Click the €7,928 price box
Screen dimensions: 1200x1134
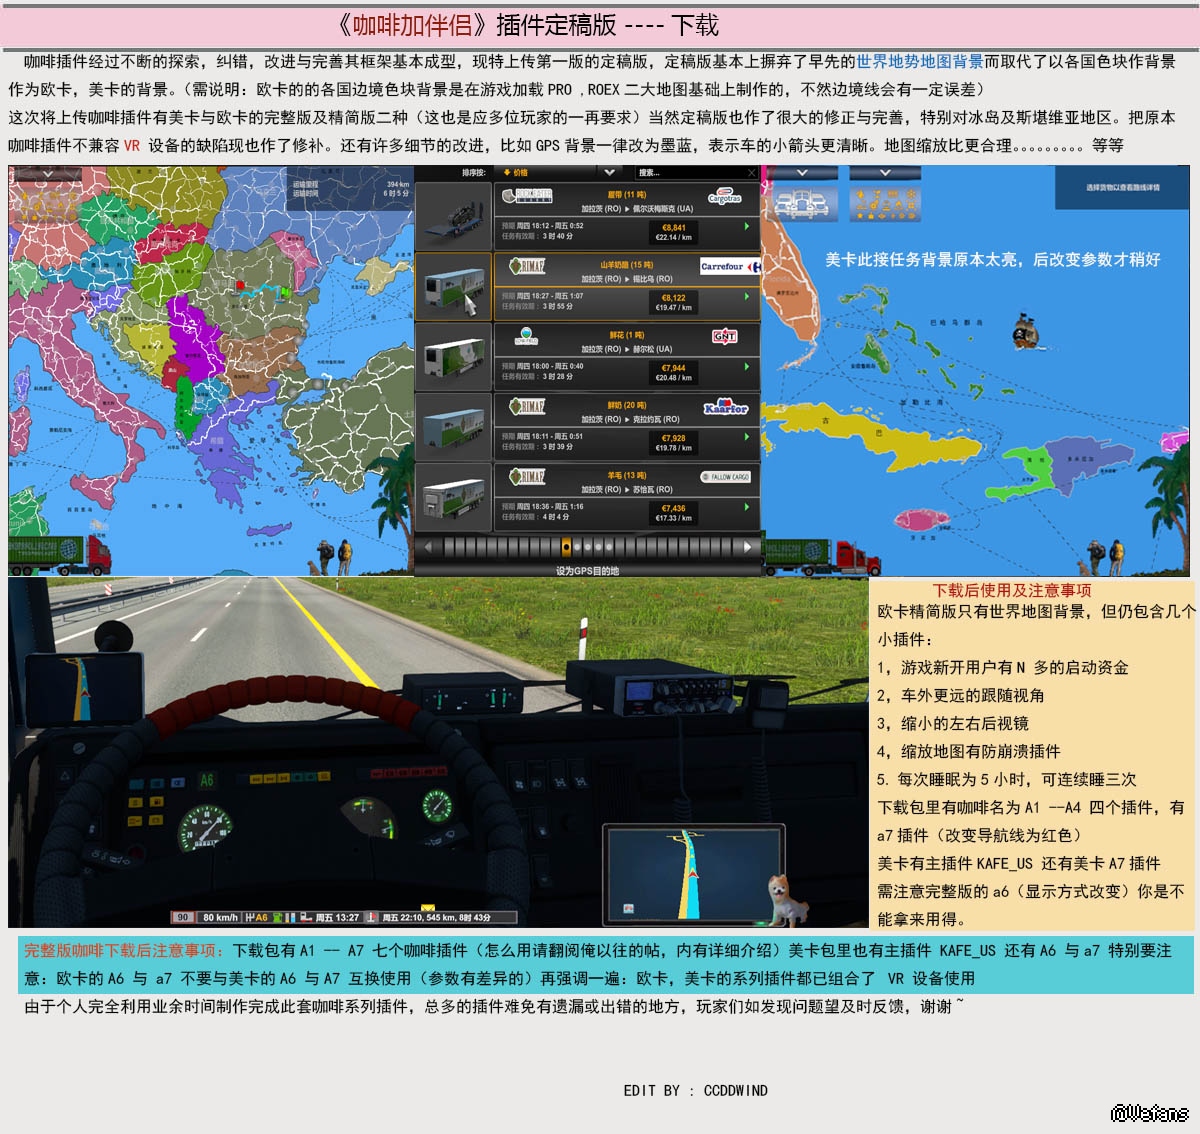point(673,442)
